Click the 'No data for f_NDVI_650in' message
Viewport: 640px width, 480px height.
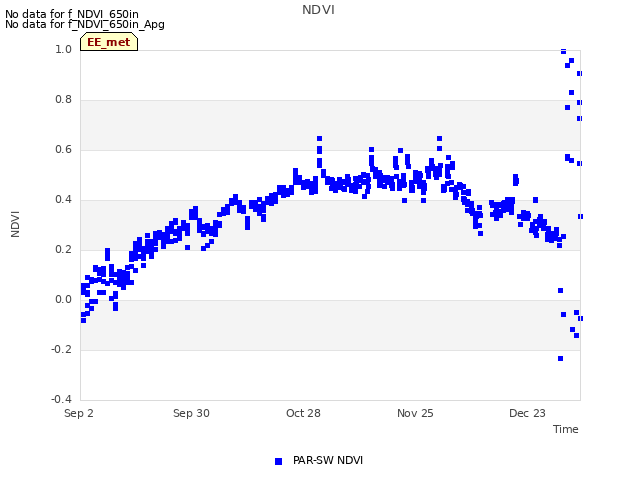click(x=72, y=14)
